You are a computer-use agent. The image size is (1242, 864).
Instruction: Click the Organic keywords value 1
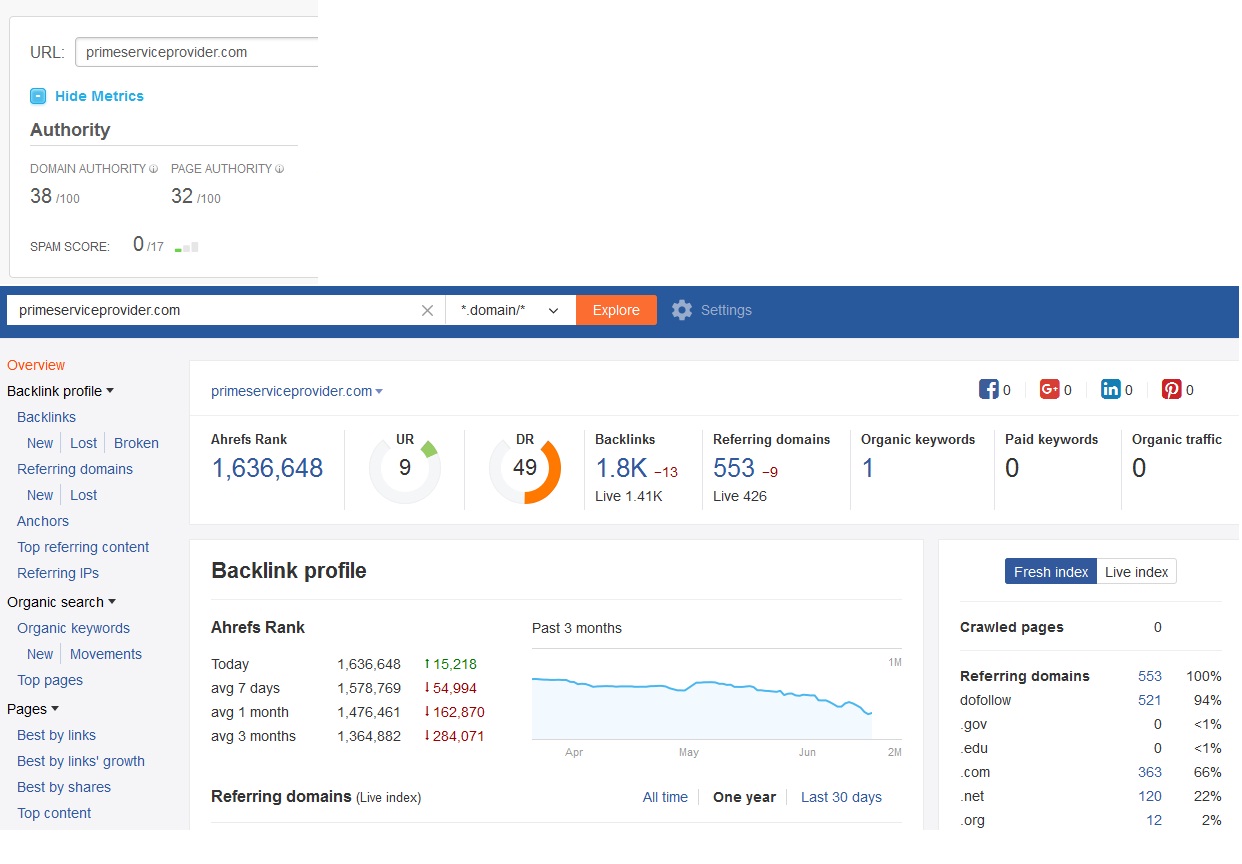pos(867,468)
